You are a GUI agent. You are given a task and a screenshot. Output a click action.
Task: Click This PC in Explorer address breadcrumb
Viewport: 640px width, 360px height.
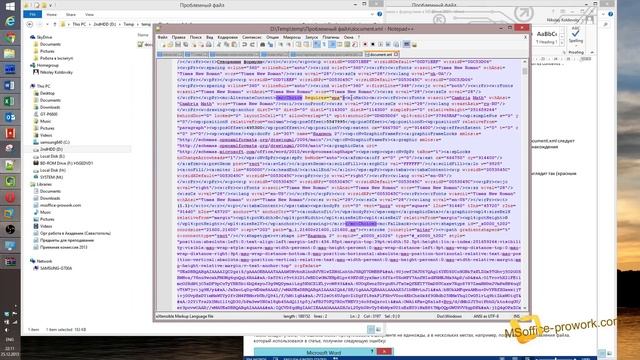tap(79, 24)
